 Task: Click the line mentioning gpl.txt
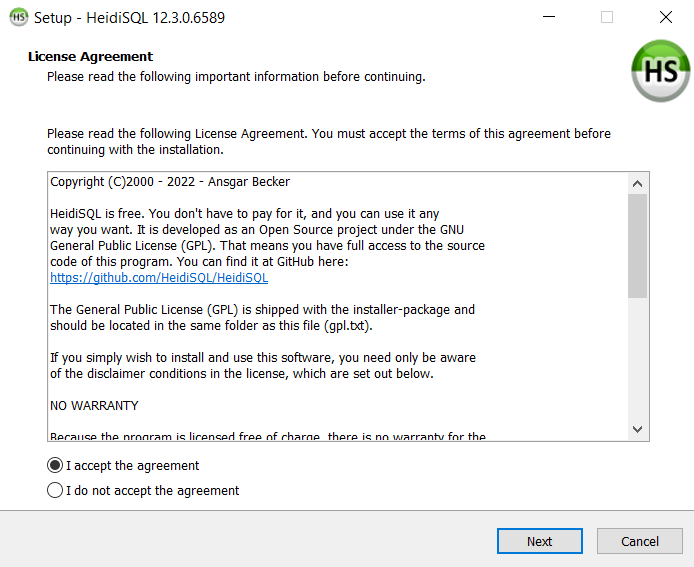click(211, 326)
